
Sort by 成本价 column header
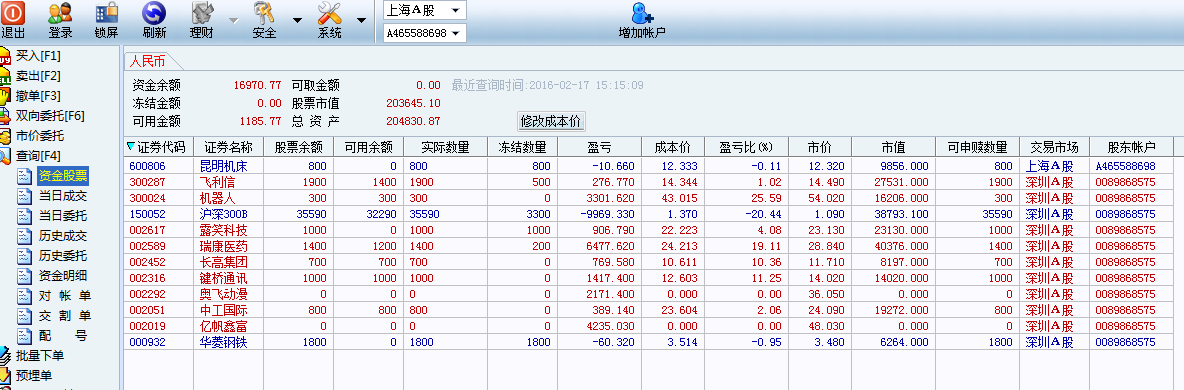point(672,147)
